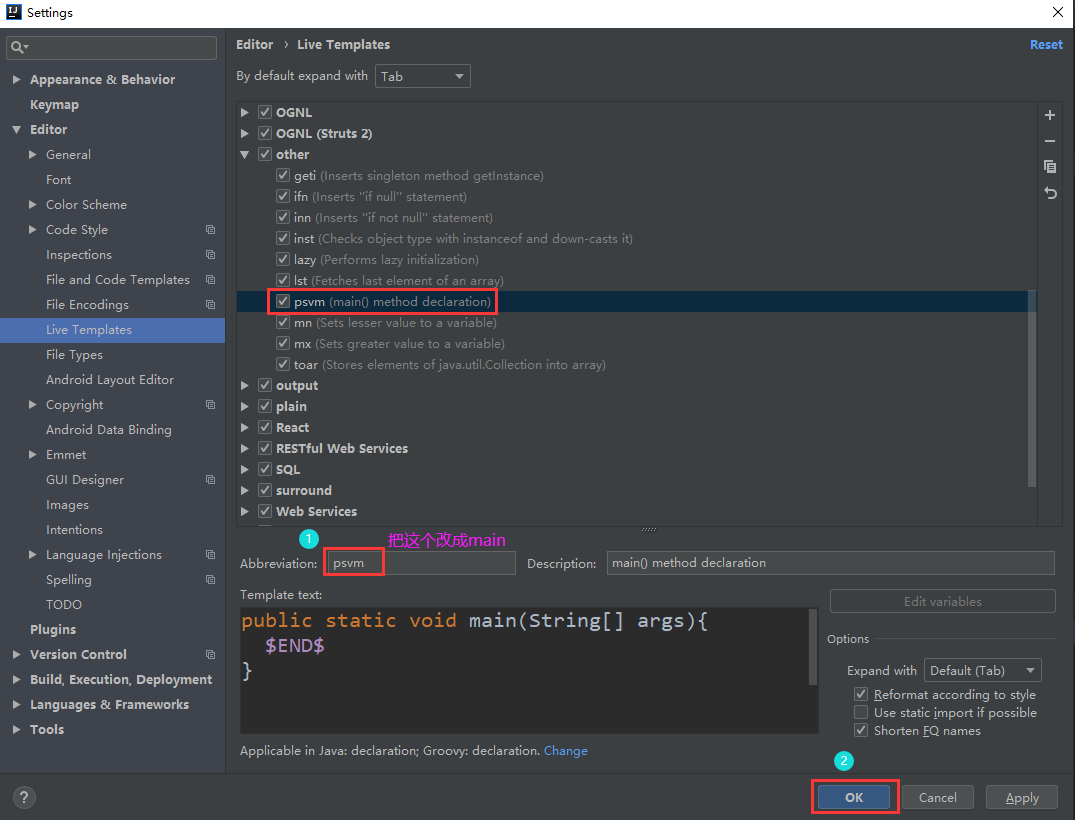
Task: Expand the Color Scheme subsection
Action: 32,204
